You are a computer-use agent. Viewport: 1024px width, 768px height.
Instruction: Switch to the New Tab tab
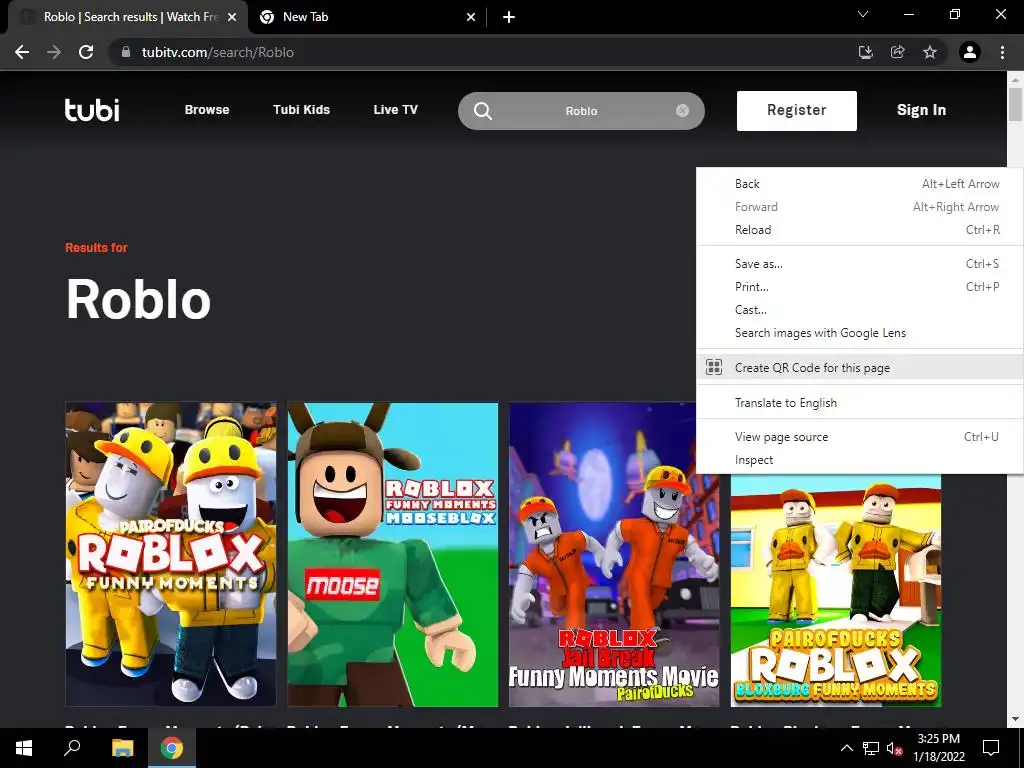368,17
